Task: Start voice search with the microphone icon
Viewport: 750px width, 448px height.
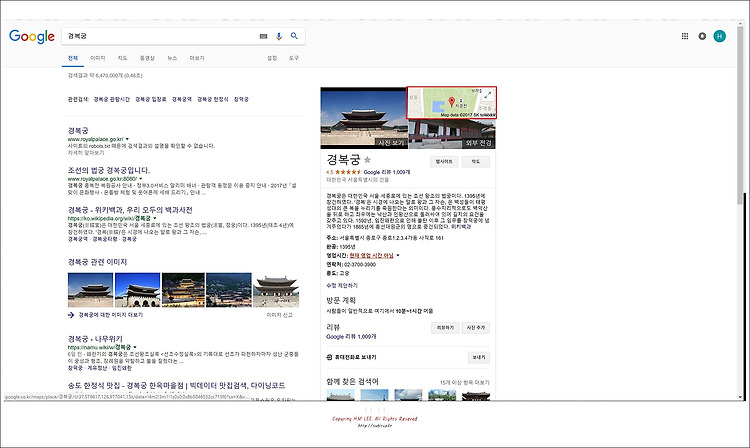Action: point(279,36)
